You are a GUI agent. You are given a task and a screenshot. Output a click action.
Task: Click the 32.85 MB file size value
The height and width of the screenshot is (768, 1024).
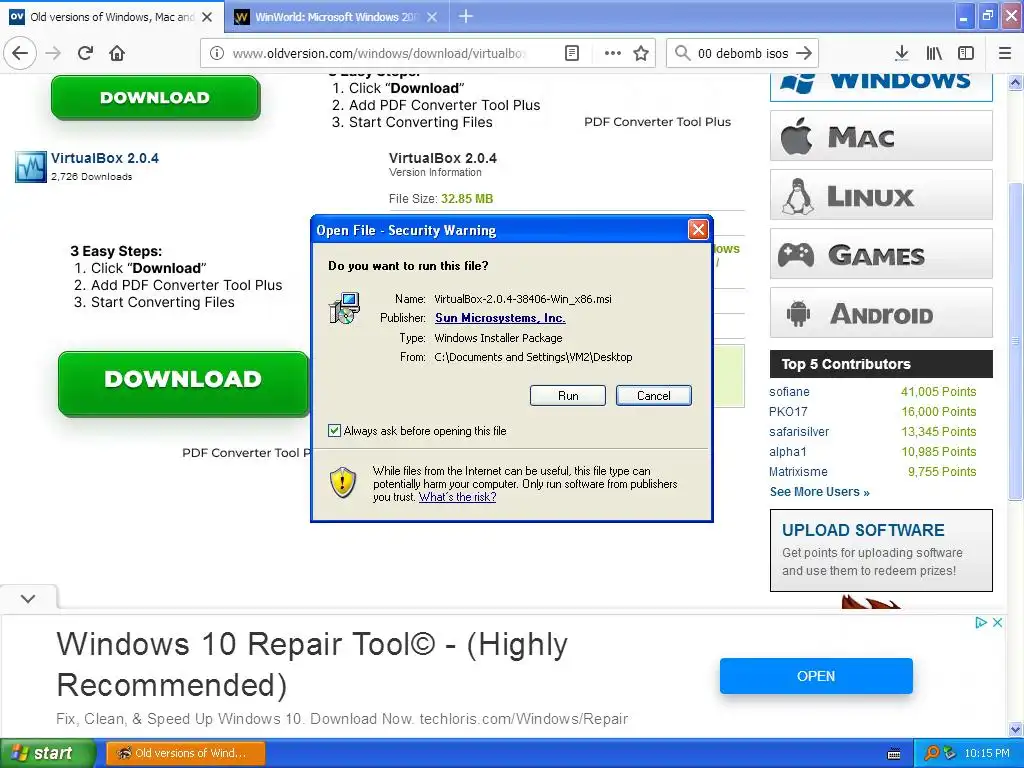pyautogui.click(x=467, y=199)
